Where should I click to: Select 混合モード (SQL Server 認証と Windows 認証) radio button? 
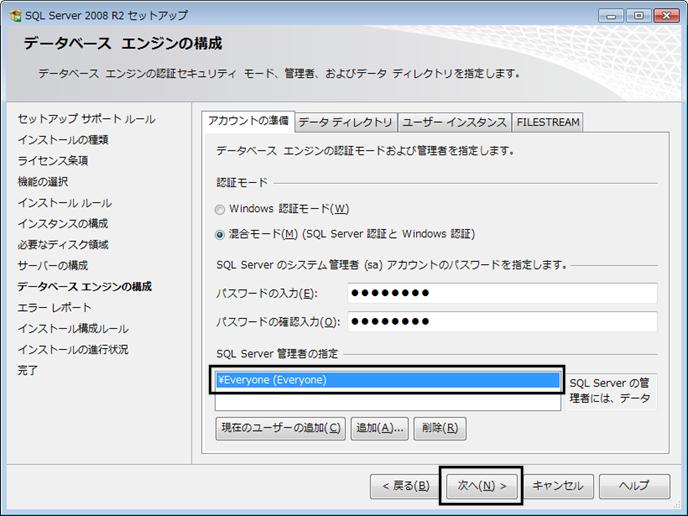220,235
